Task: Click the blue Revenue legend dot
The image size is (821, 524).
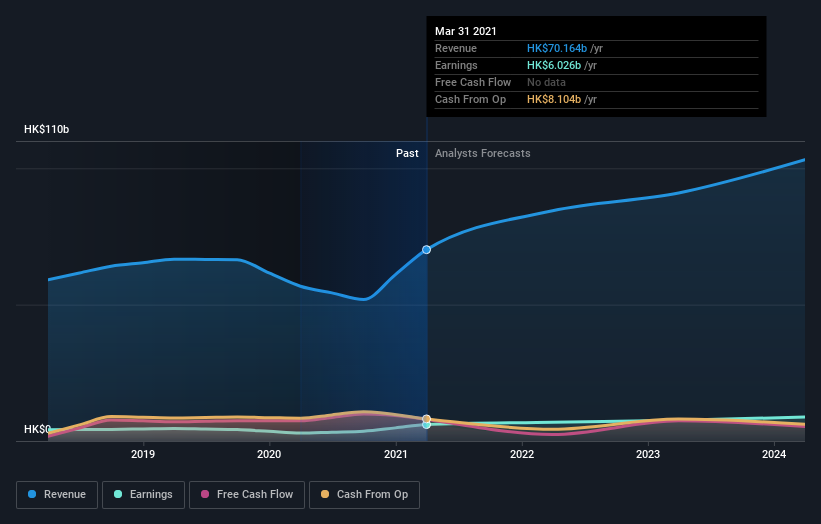Action: click(32, 494)
